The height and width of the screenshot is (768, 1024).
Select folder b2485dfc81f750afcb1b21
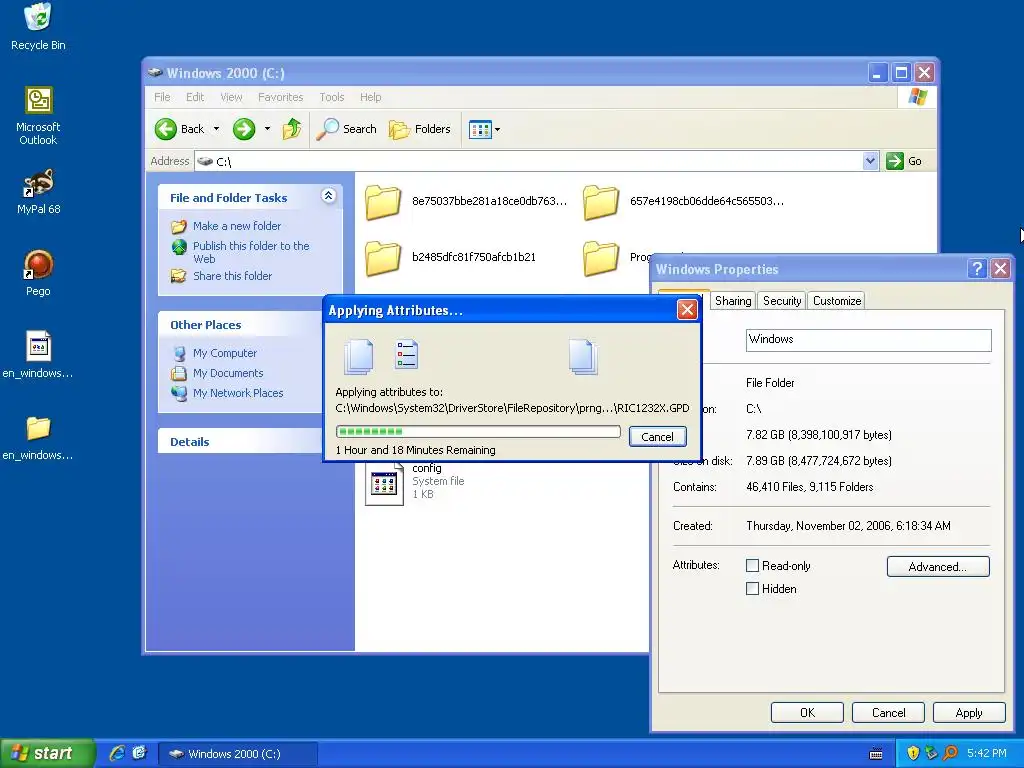tap(451, 257)
